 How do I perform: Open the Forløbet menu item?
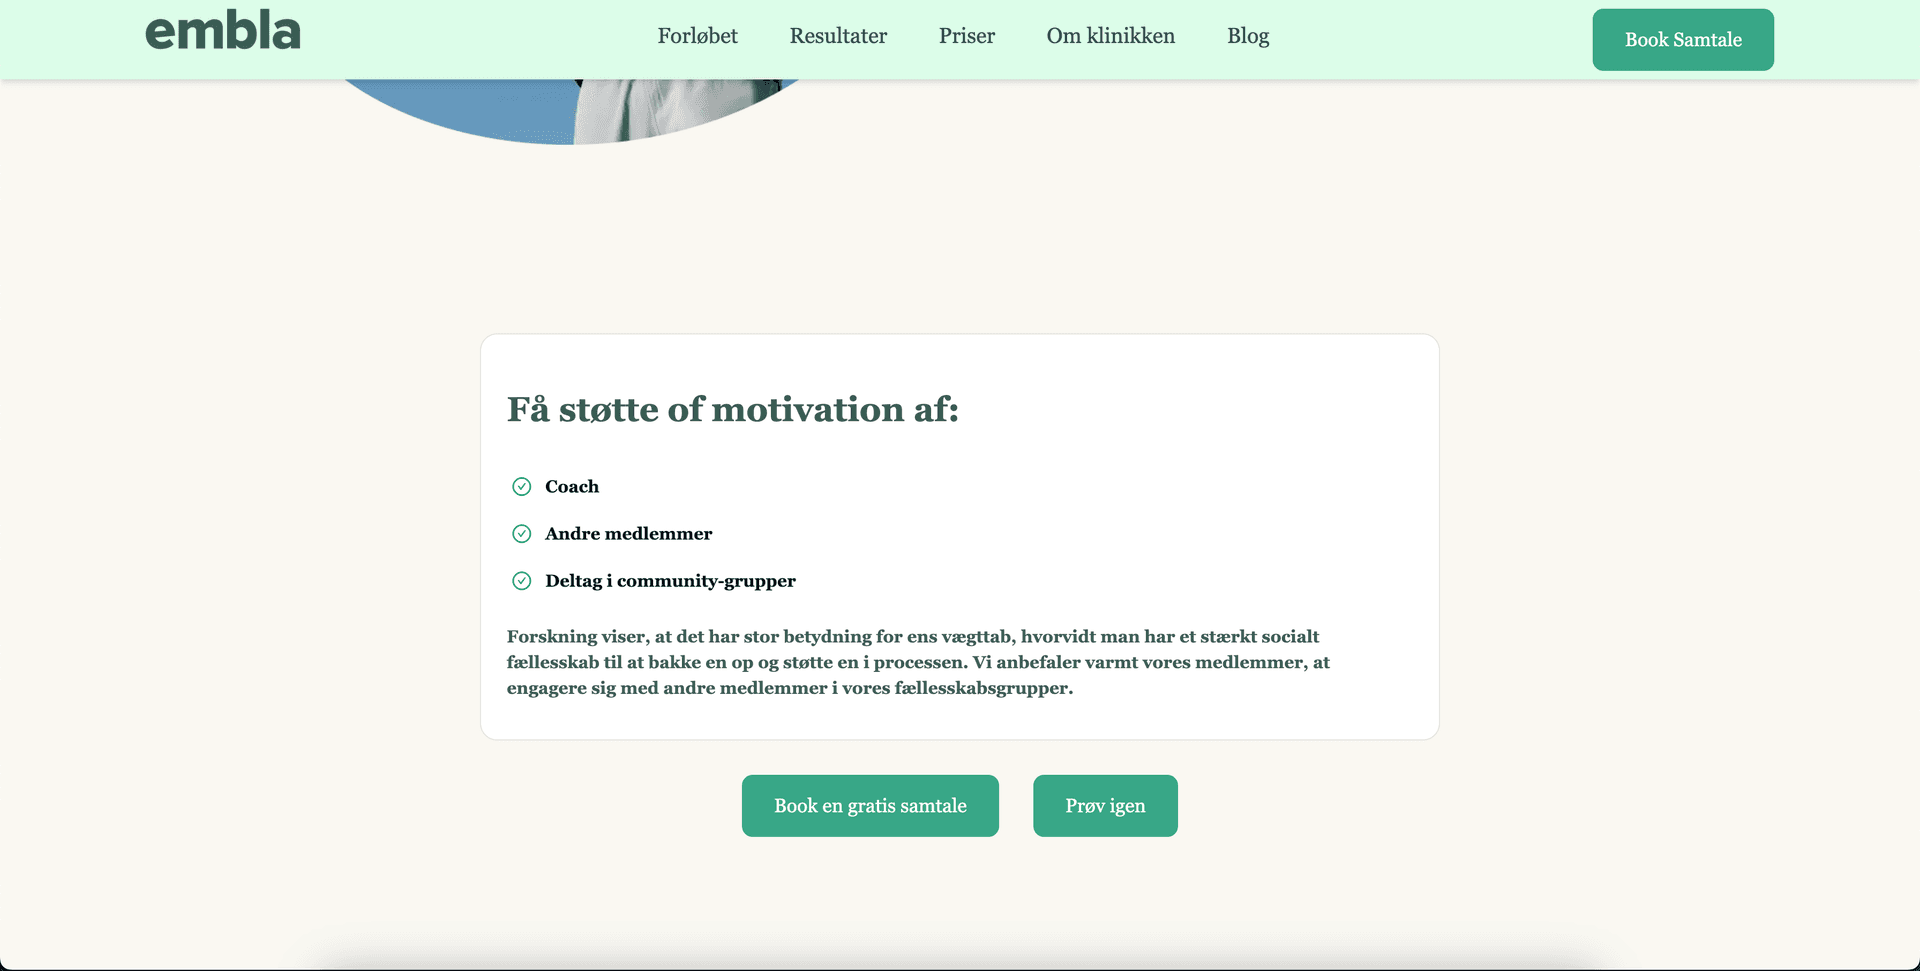(x=697, y=36)
